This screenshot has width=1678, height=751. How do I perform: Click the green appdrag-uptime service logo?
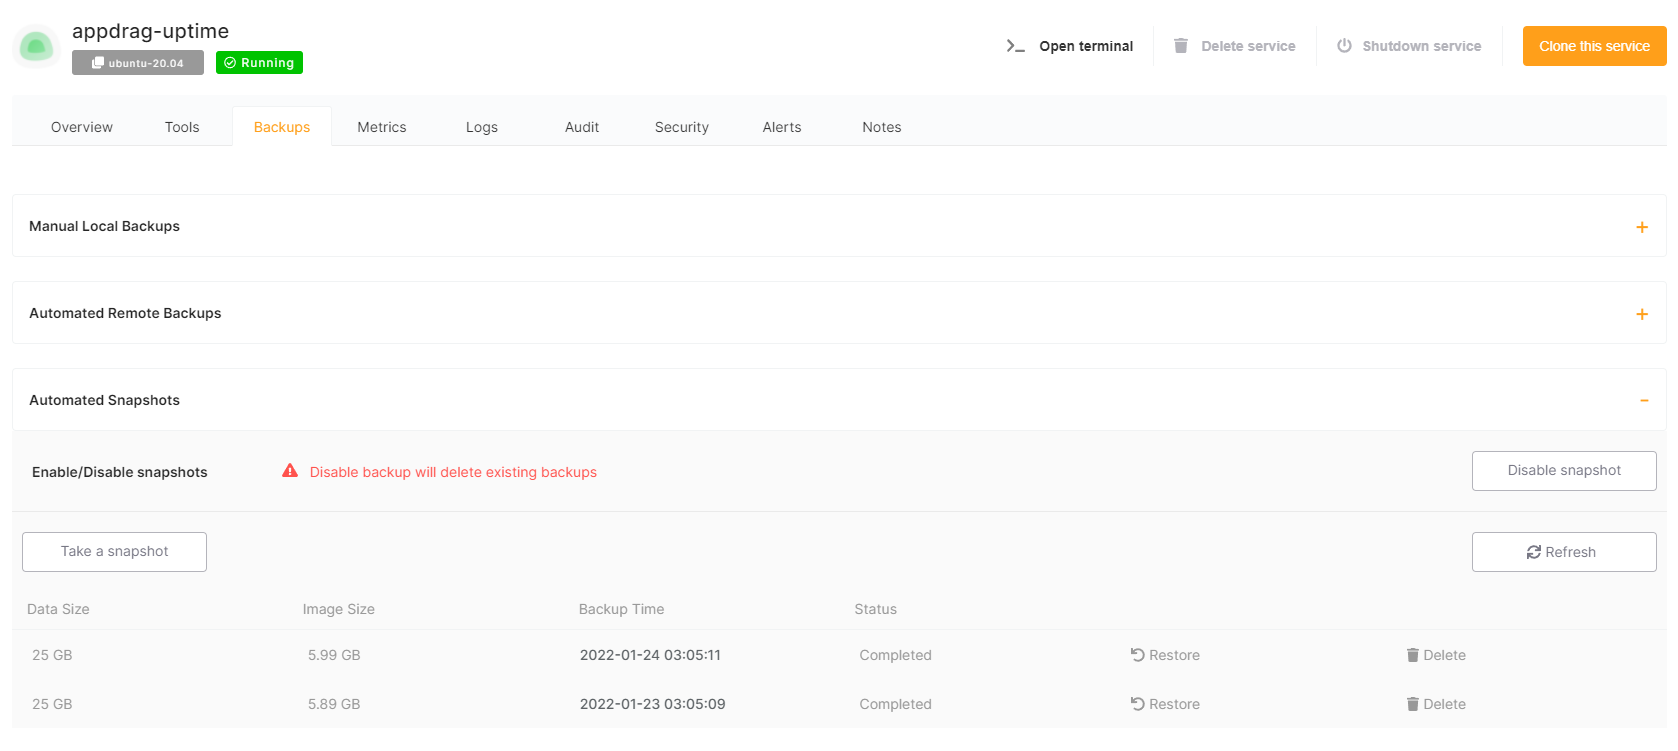click(x=37, y=46)
